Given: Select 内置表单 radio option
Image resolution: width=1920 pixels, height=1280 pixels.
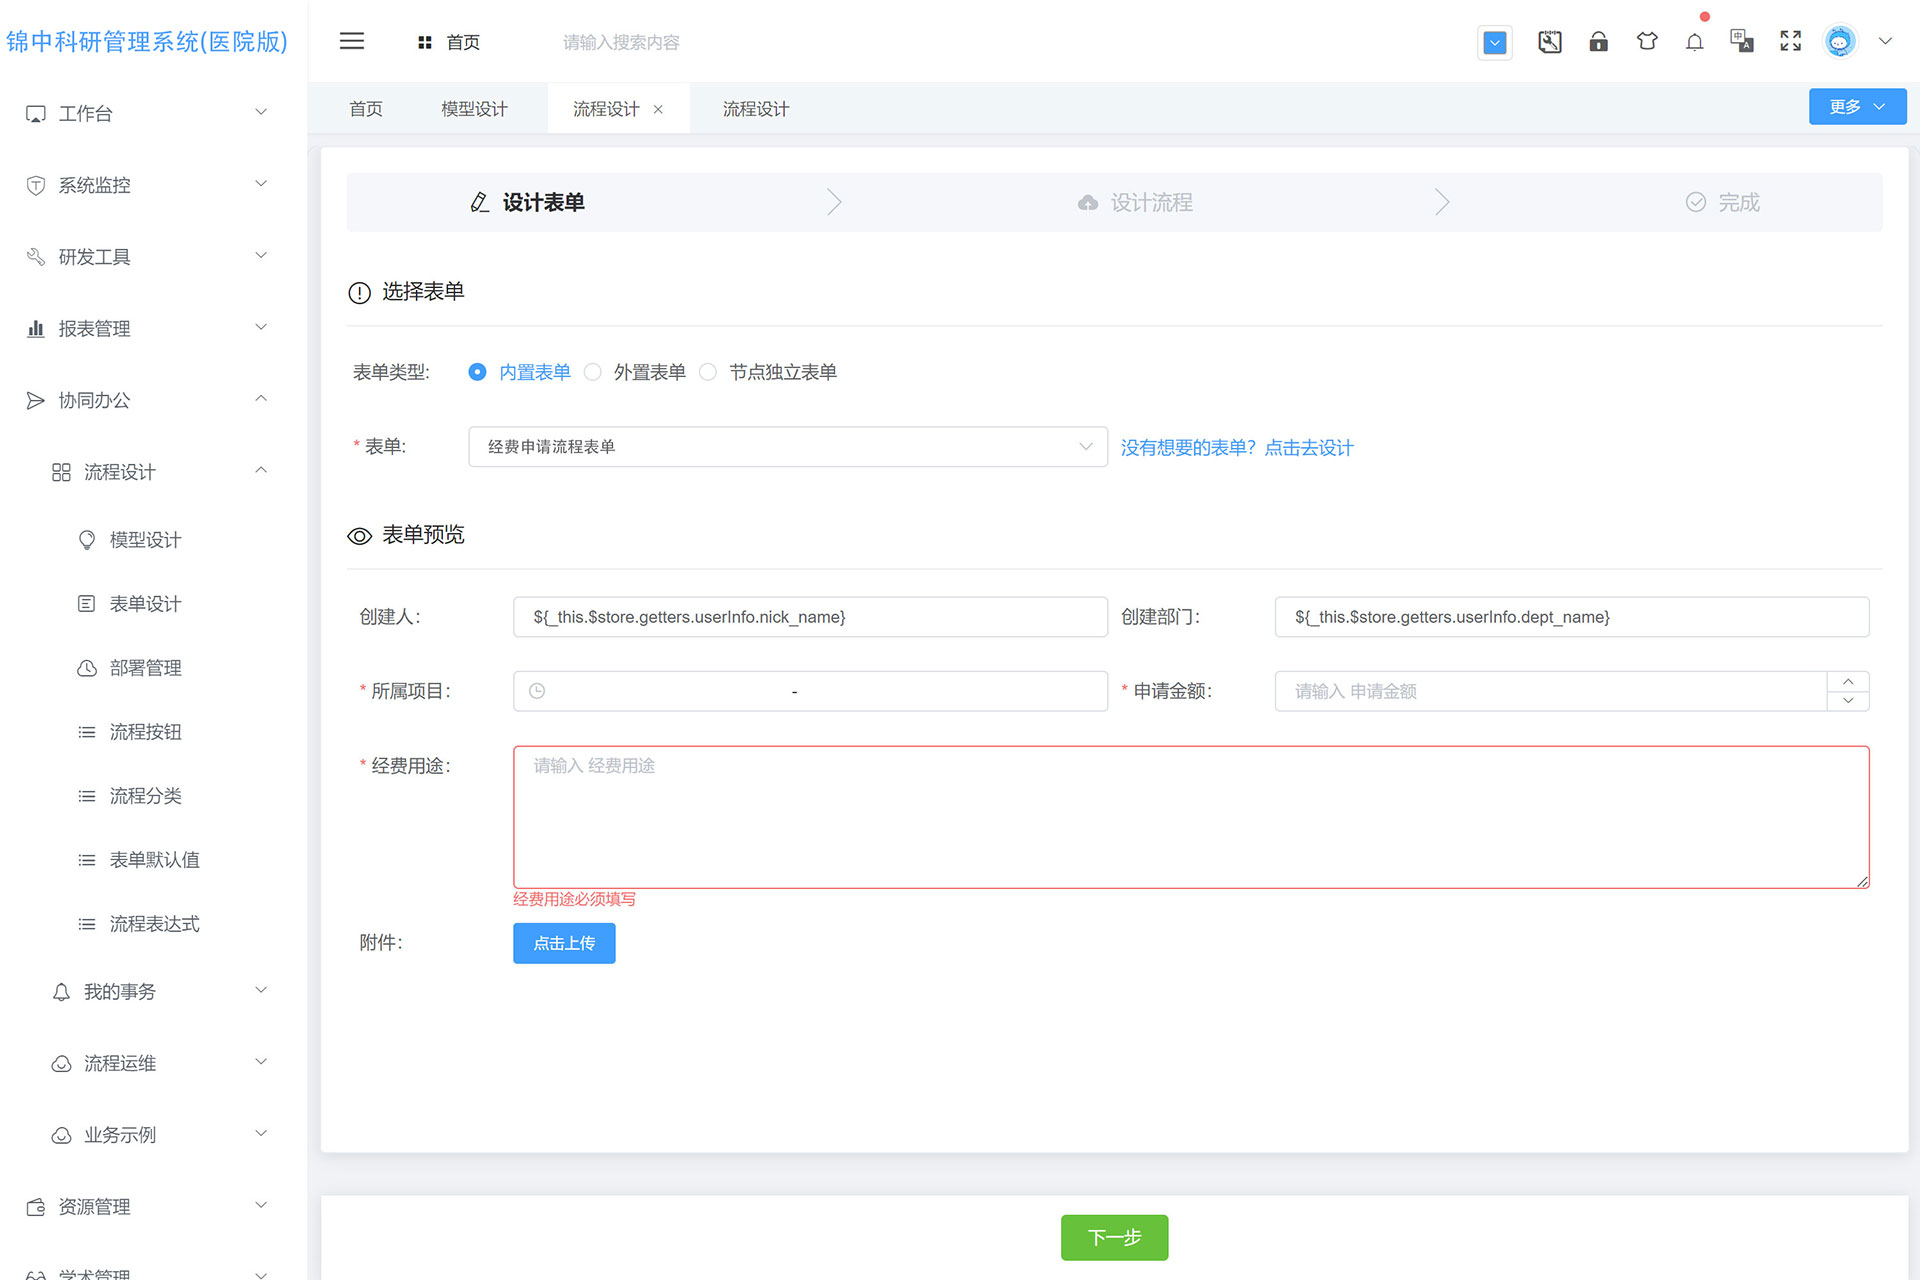Looking at the screenshot, I should coord(478,372).
